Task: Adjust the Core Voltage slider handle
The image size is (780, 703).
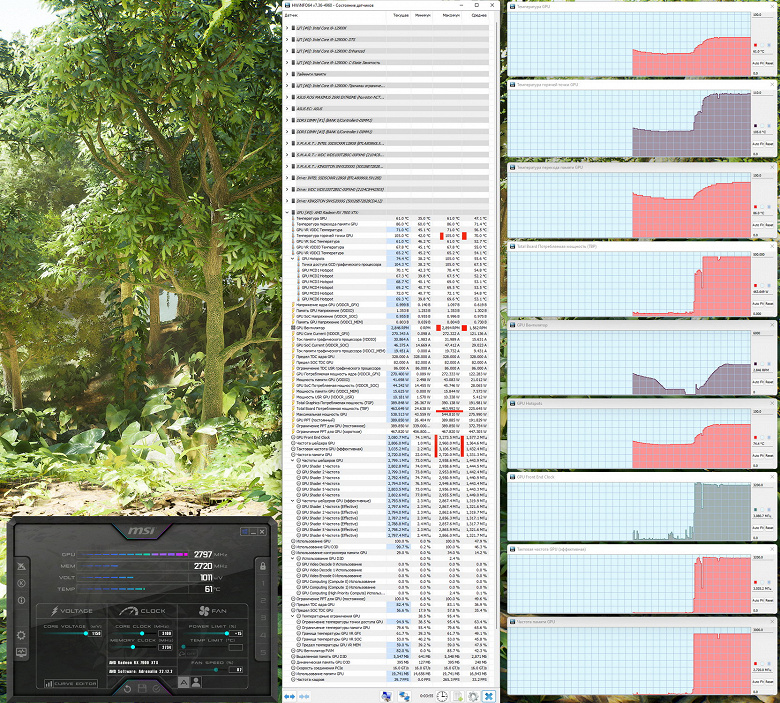Action: click(86, 633)
